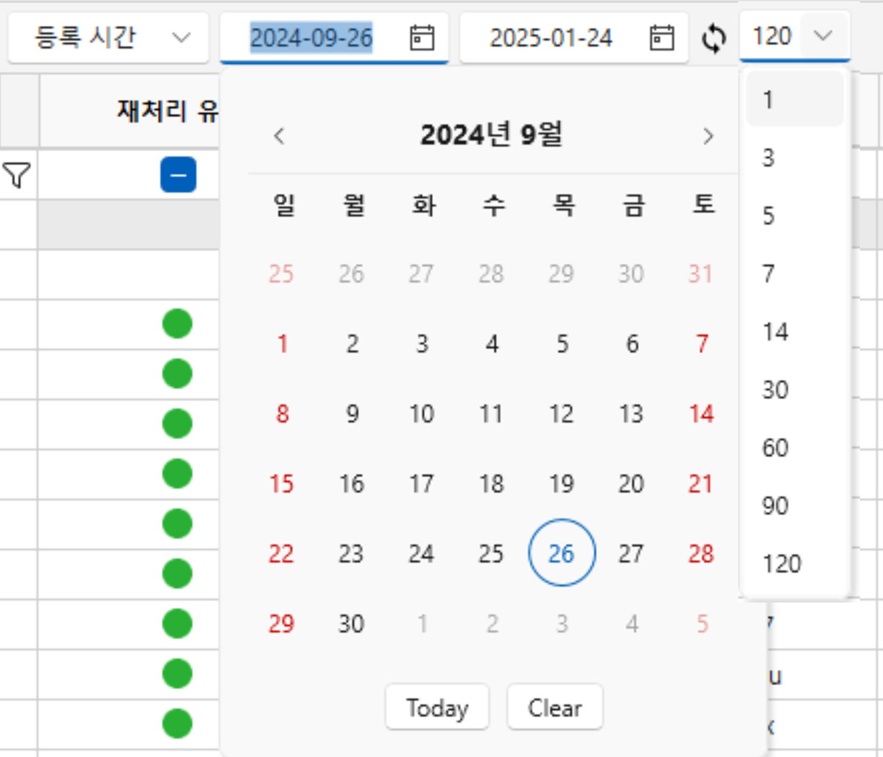Screen dimensions: 883x757
Task: Pick September 15 in the calendar
Action: (x=282, y=484)
